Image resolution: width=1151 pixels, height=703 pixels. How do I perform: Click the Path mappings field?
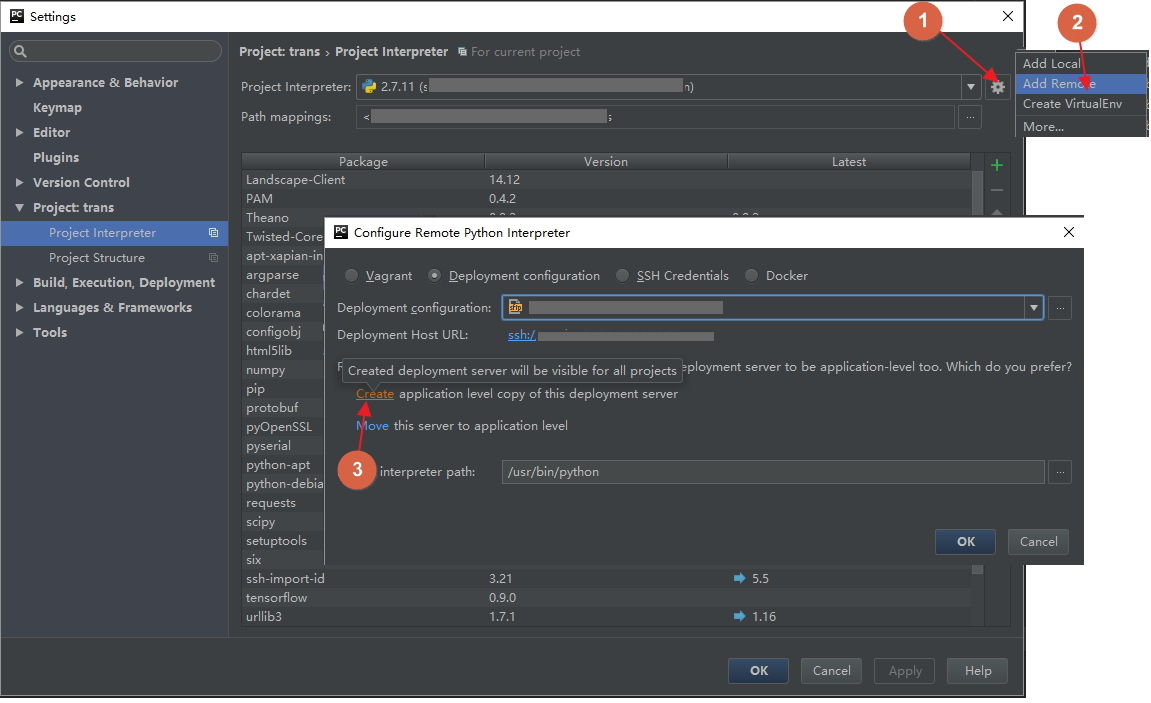coord(655,117)
